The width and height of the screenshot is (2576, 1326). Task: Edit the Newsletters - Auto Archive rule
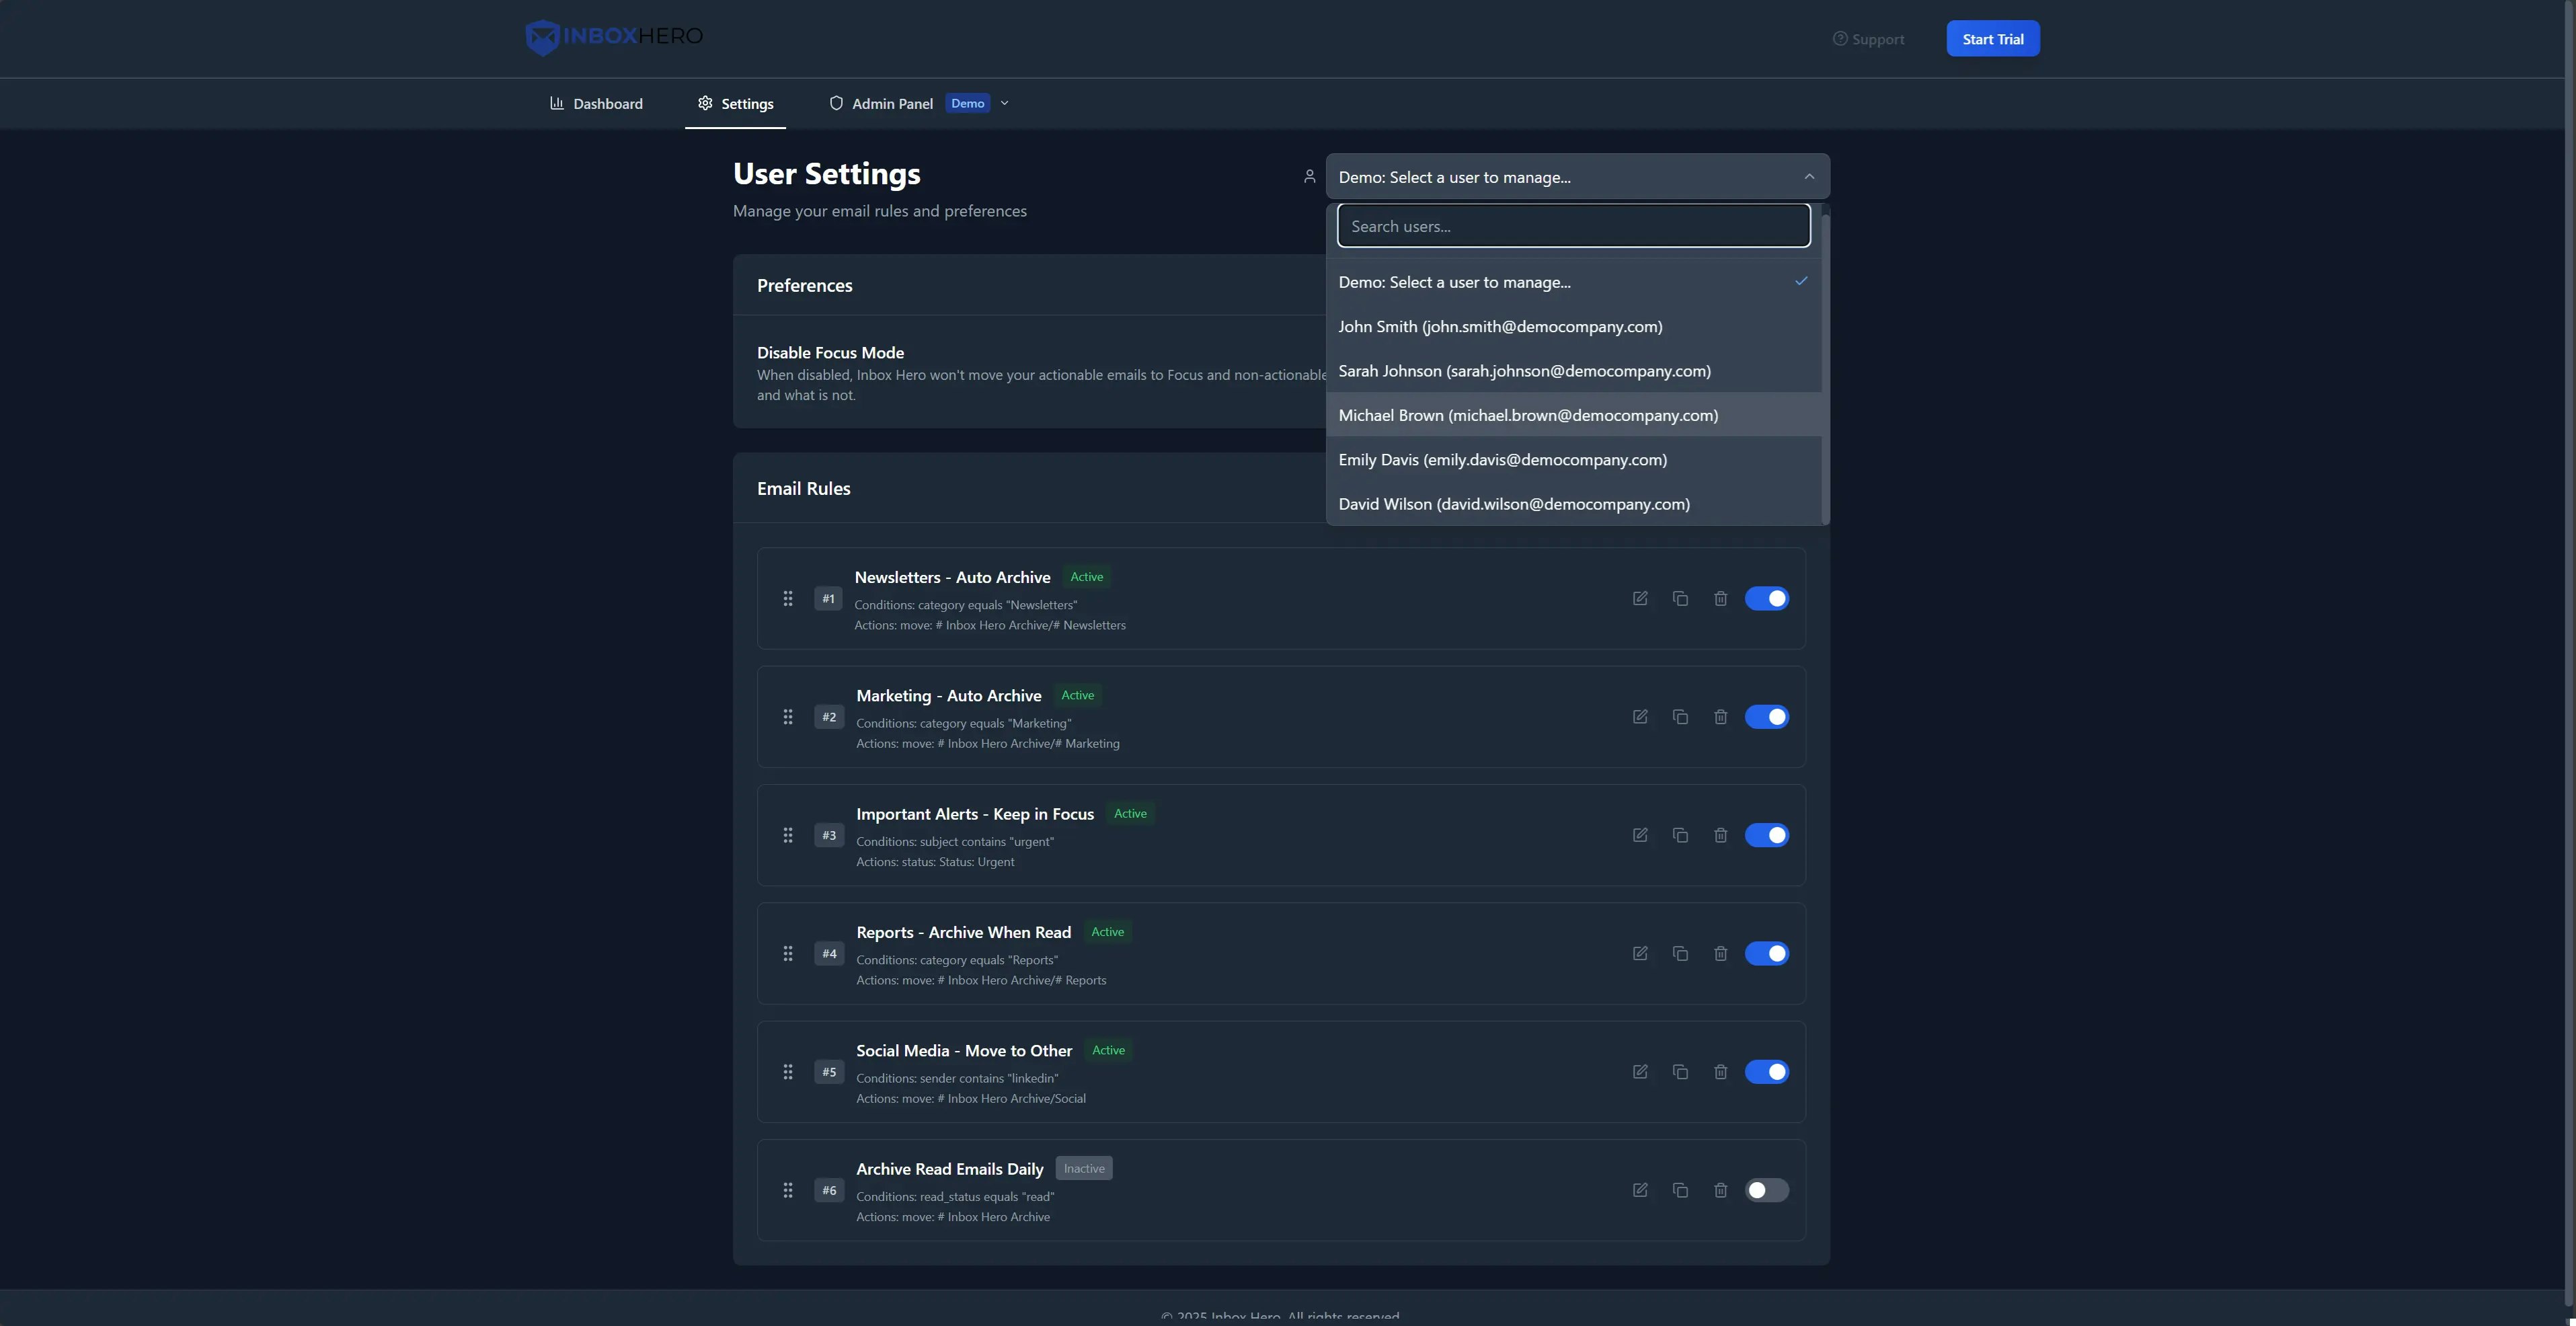coord(1640,598)
